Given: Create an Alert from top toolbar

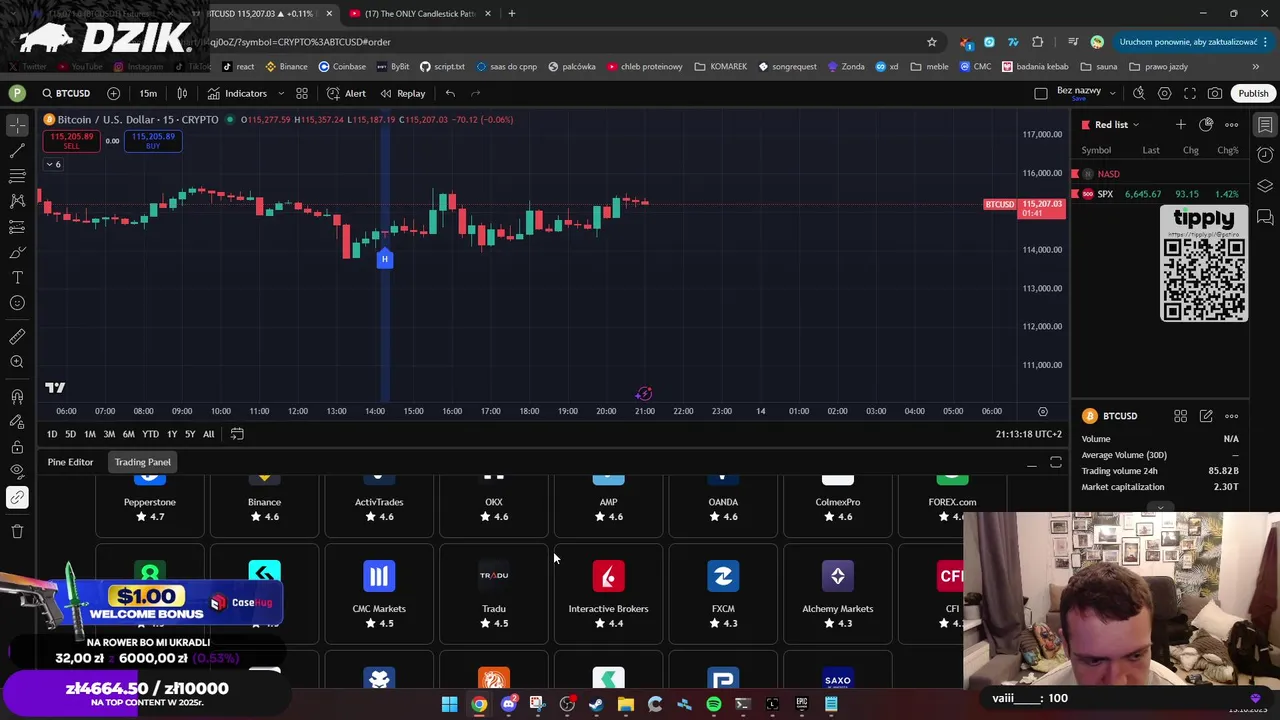Looking at the screenshot, I should 346,93.
